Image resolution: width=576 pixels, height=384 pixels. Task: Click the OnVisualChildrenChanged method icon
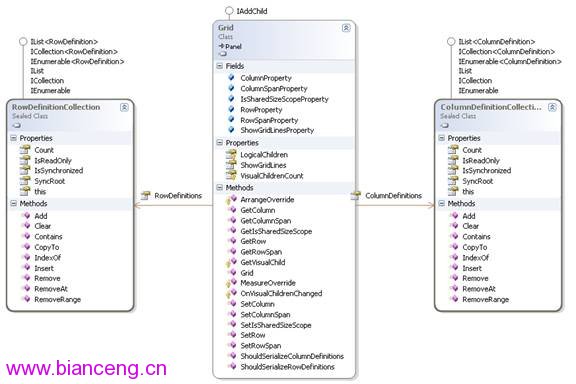[231, 294]
